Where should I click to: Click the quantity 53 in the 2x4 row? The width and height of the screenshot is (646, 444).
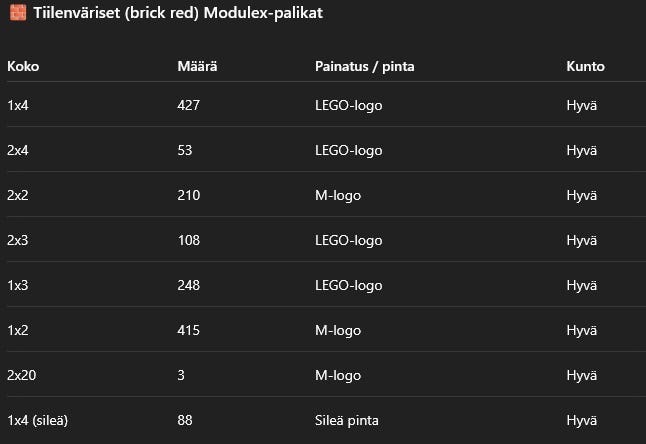click(185, 150)
